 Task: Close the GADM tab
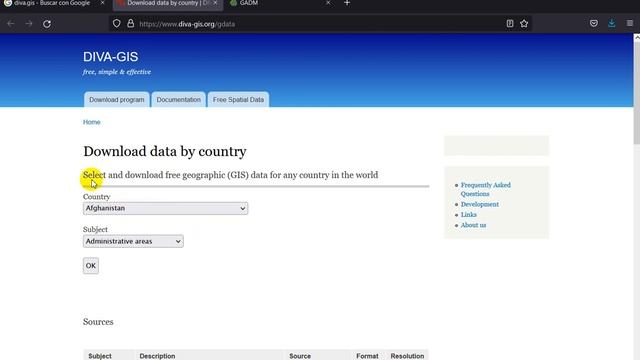coord(328,3)
